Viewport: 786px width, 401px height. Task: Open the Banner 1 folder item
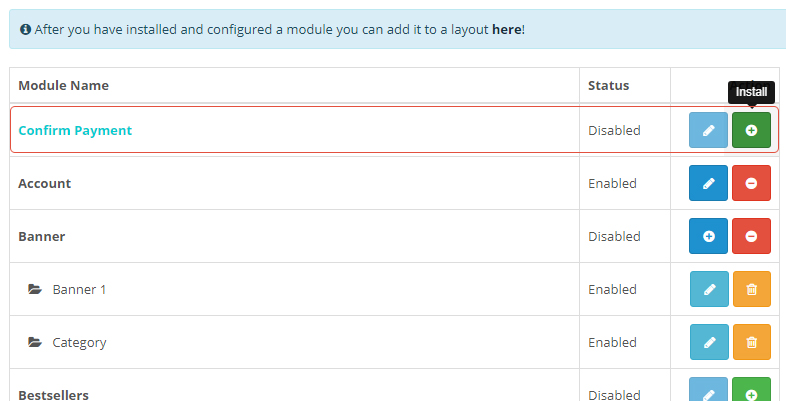[x=79, y=290]
